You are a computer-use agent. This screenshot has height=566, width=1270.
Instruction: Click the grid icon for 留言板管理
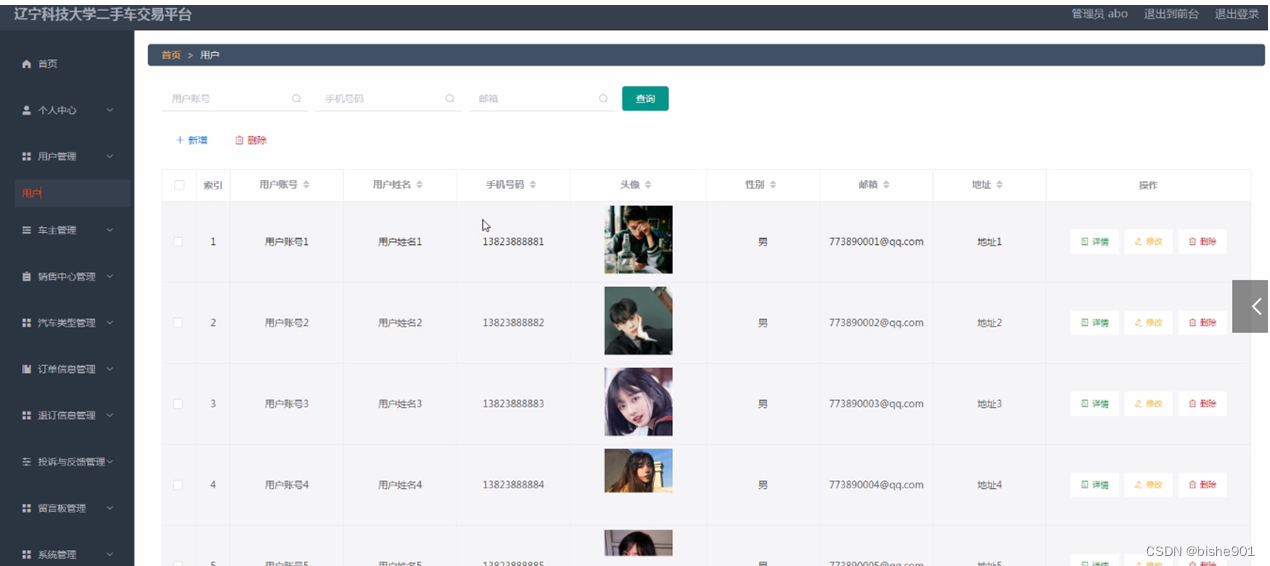[x=27, y=508]
